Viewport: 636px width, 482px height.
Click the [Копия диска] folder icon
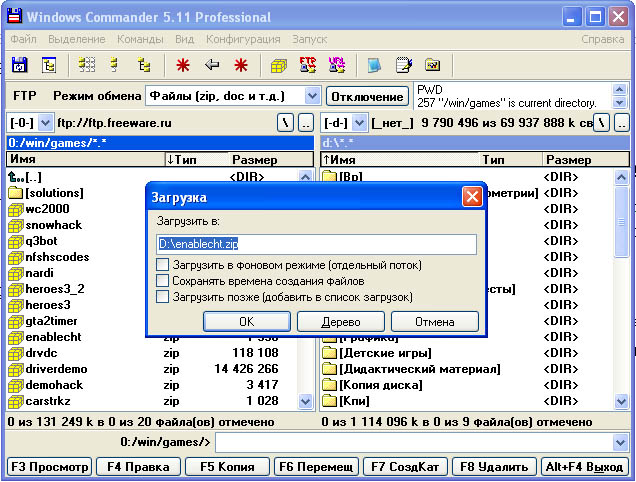[x=330, y=385]
